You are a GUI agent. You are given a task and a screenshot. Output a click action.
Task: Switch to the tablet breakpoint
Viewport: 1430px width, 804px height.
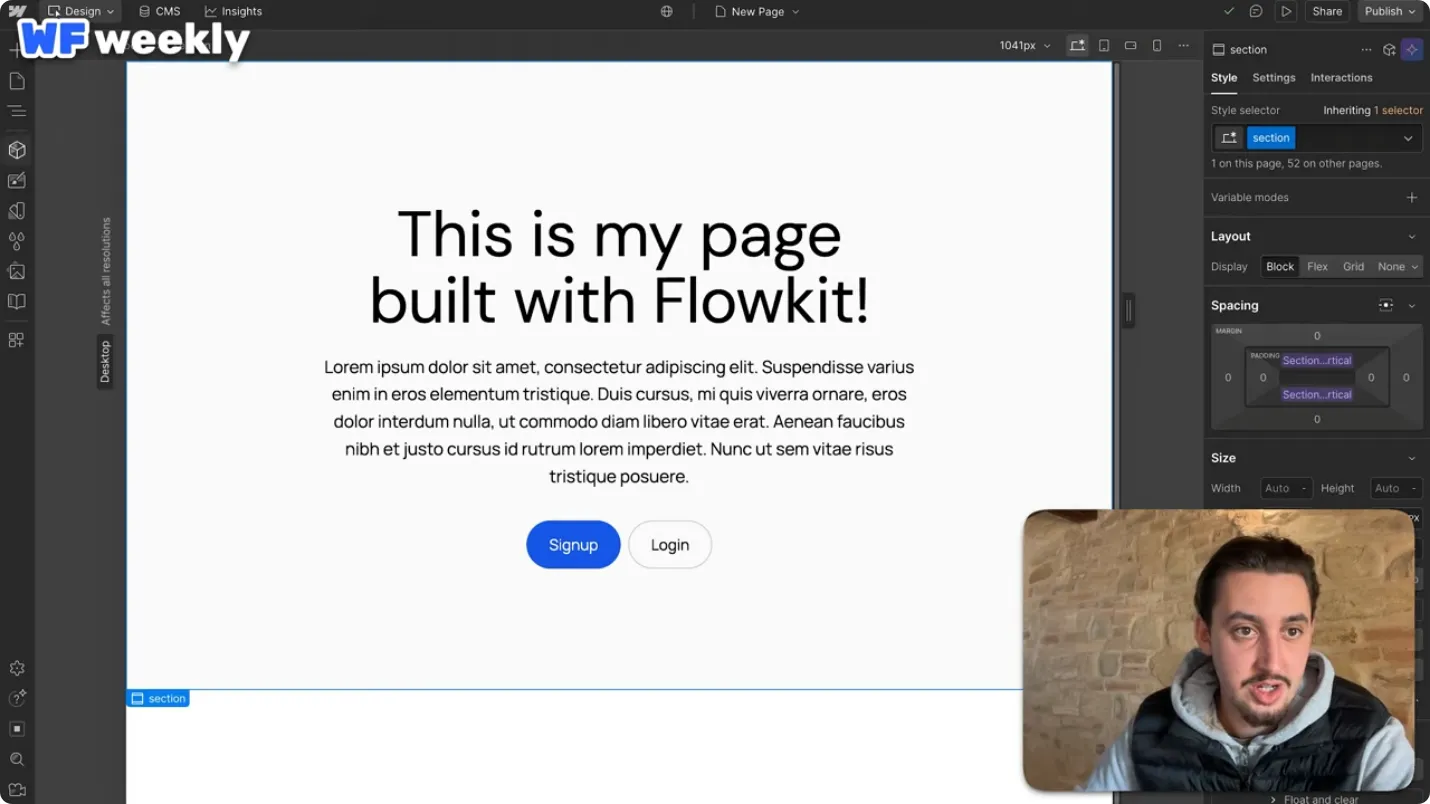[1104, 46]
